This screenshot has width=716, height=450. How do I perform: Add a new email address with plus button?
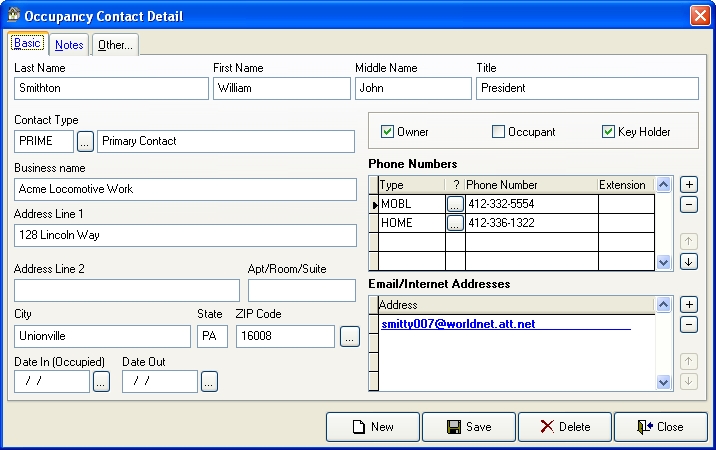click(688, 304)
